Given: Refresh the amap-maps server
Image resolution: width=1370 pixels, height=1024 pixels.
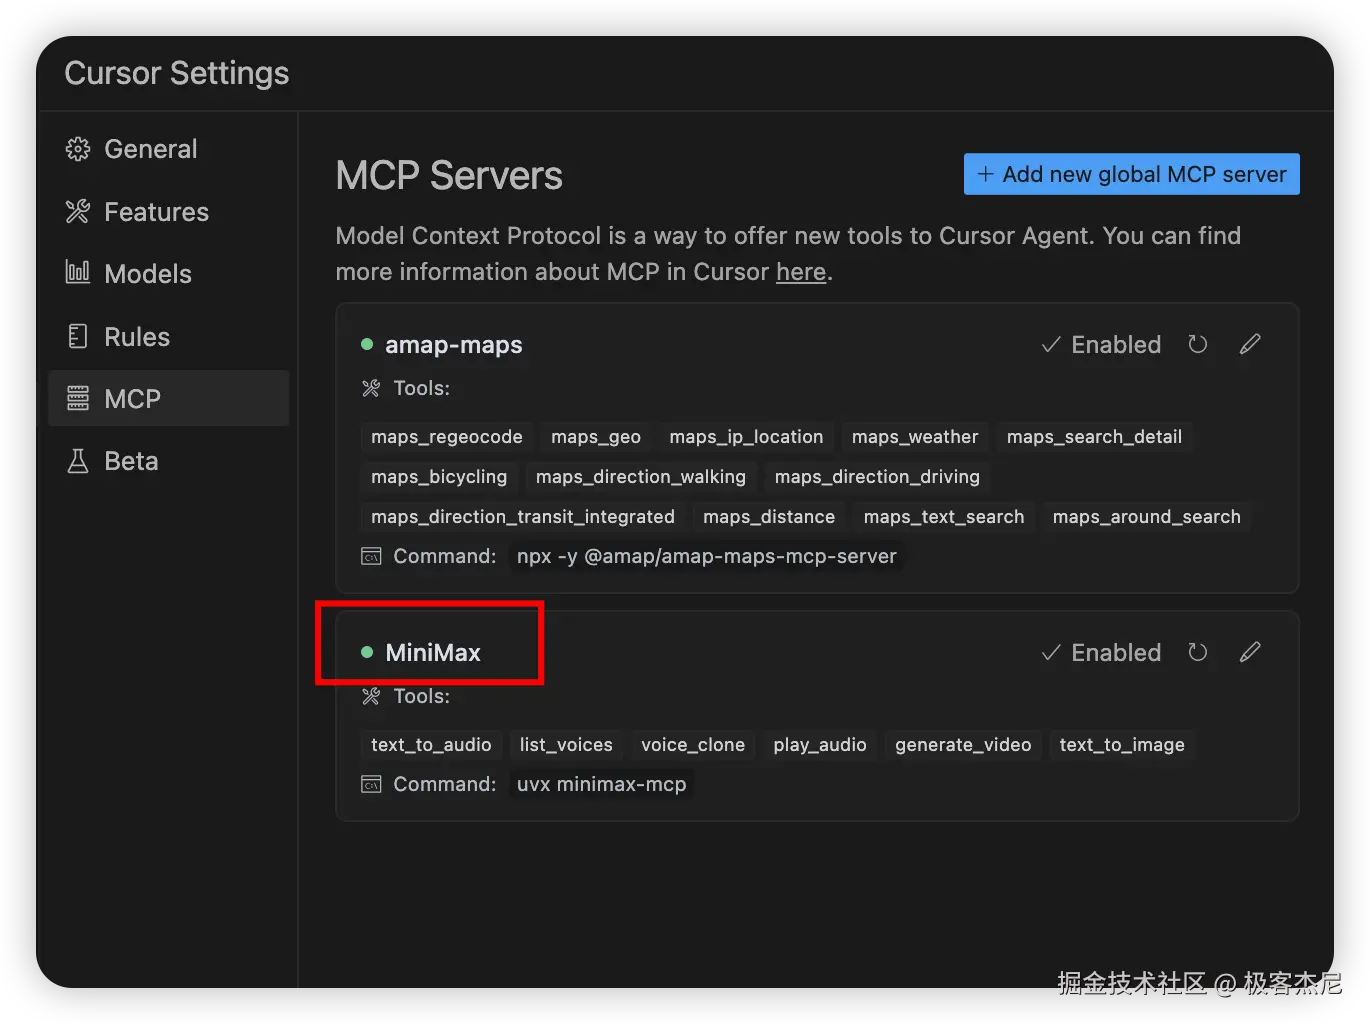Looking at the screenshot, I should point(1198,344).
